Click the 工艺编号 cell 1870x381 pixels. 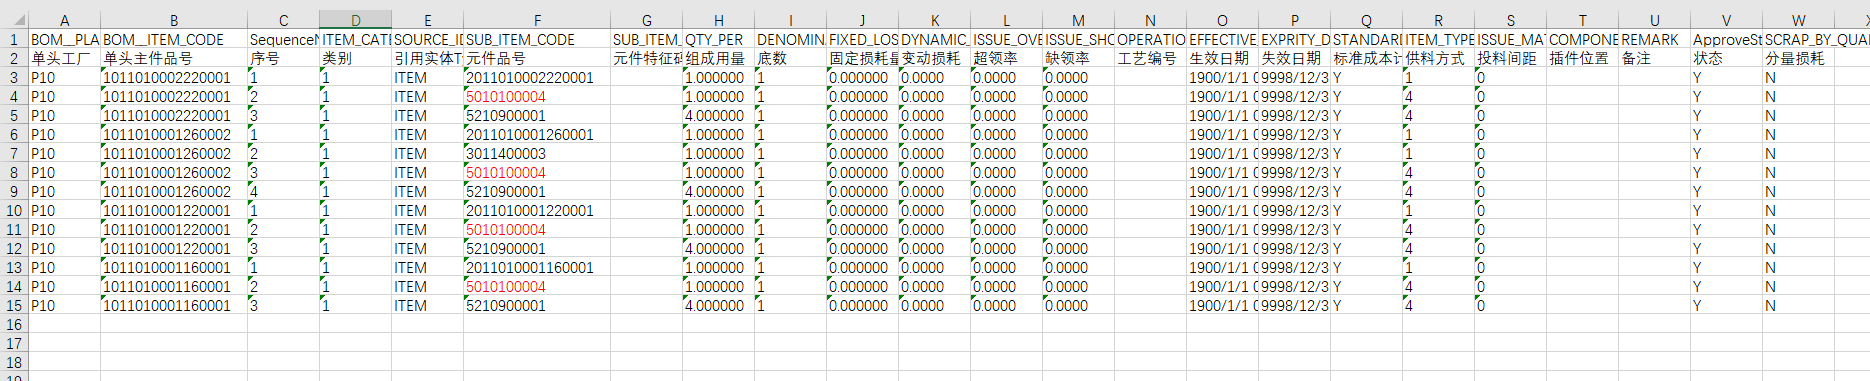1150,58
